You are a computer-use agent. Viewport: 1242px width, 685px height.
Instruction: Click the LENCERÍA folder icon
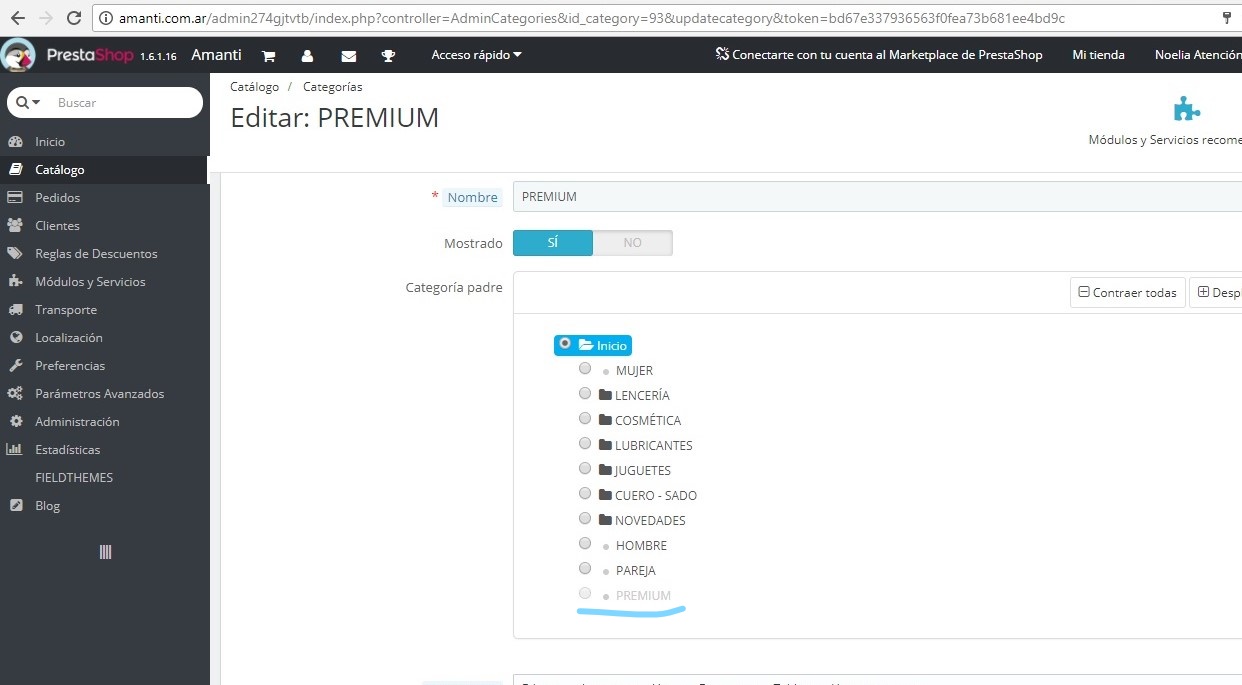coord(605,395)
